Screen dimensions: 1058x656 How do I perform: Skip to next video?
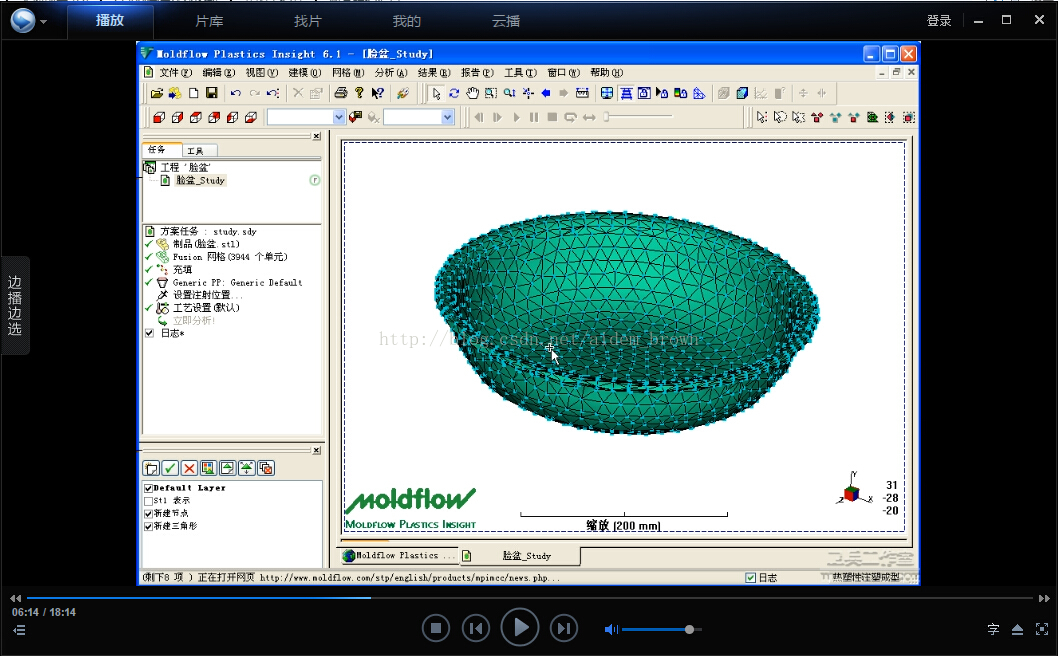pyautogui.click(x=563, y=629)
